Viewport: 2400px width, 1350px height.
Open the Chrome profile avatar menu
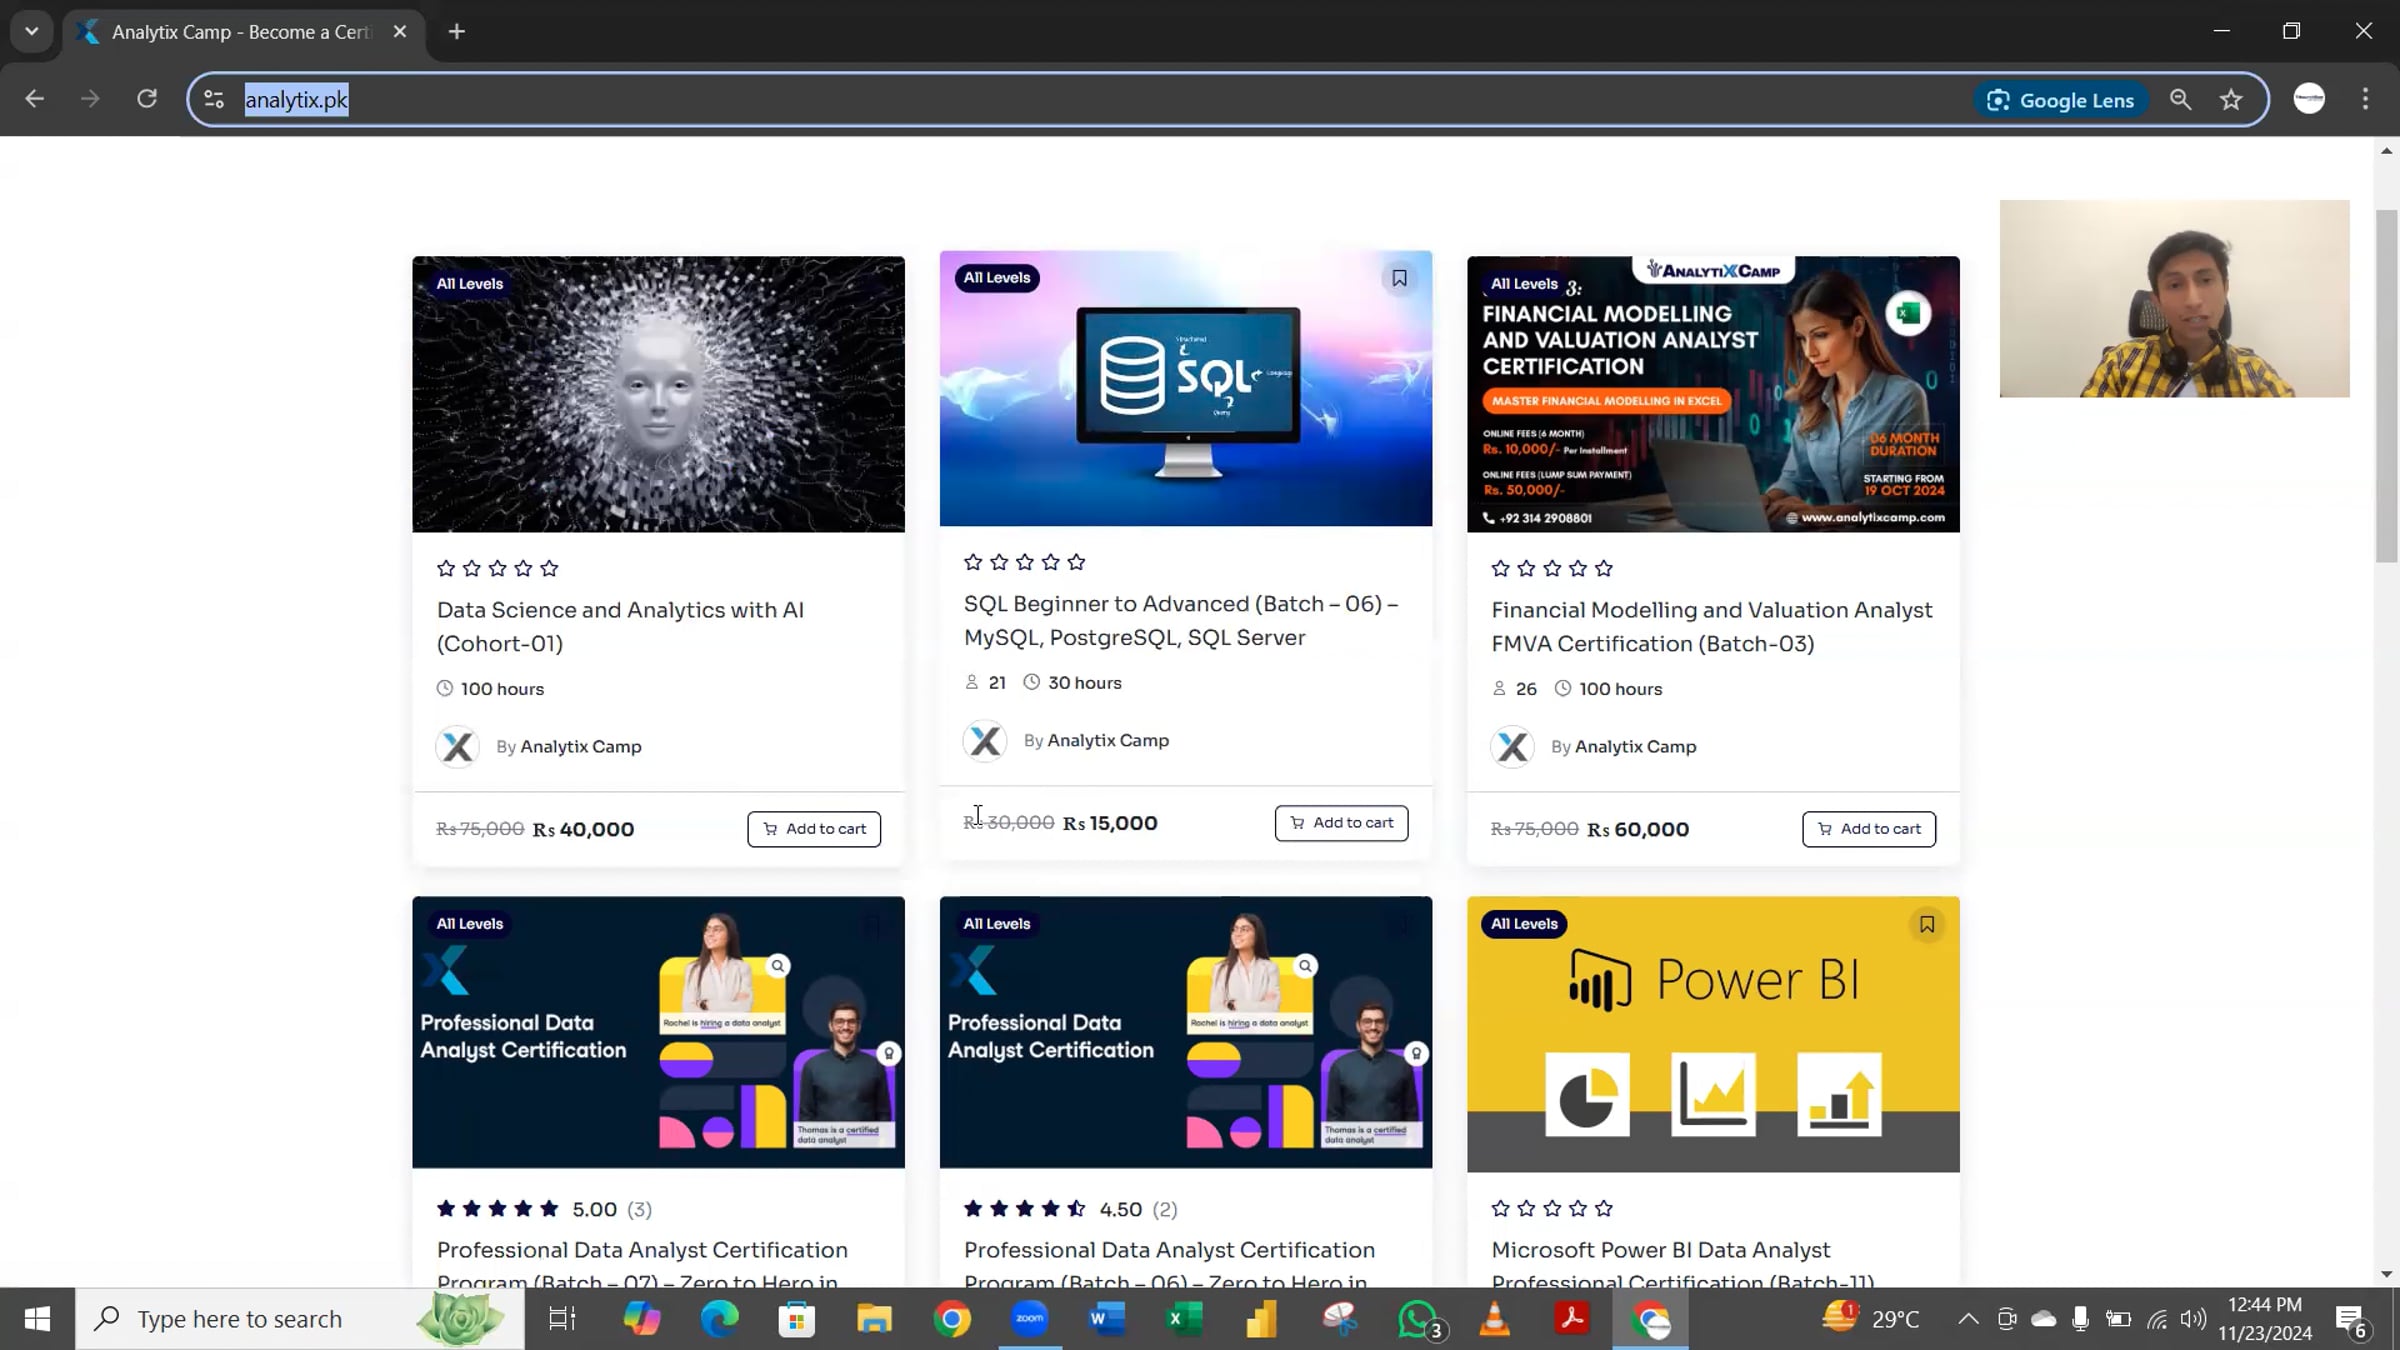2309,98
